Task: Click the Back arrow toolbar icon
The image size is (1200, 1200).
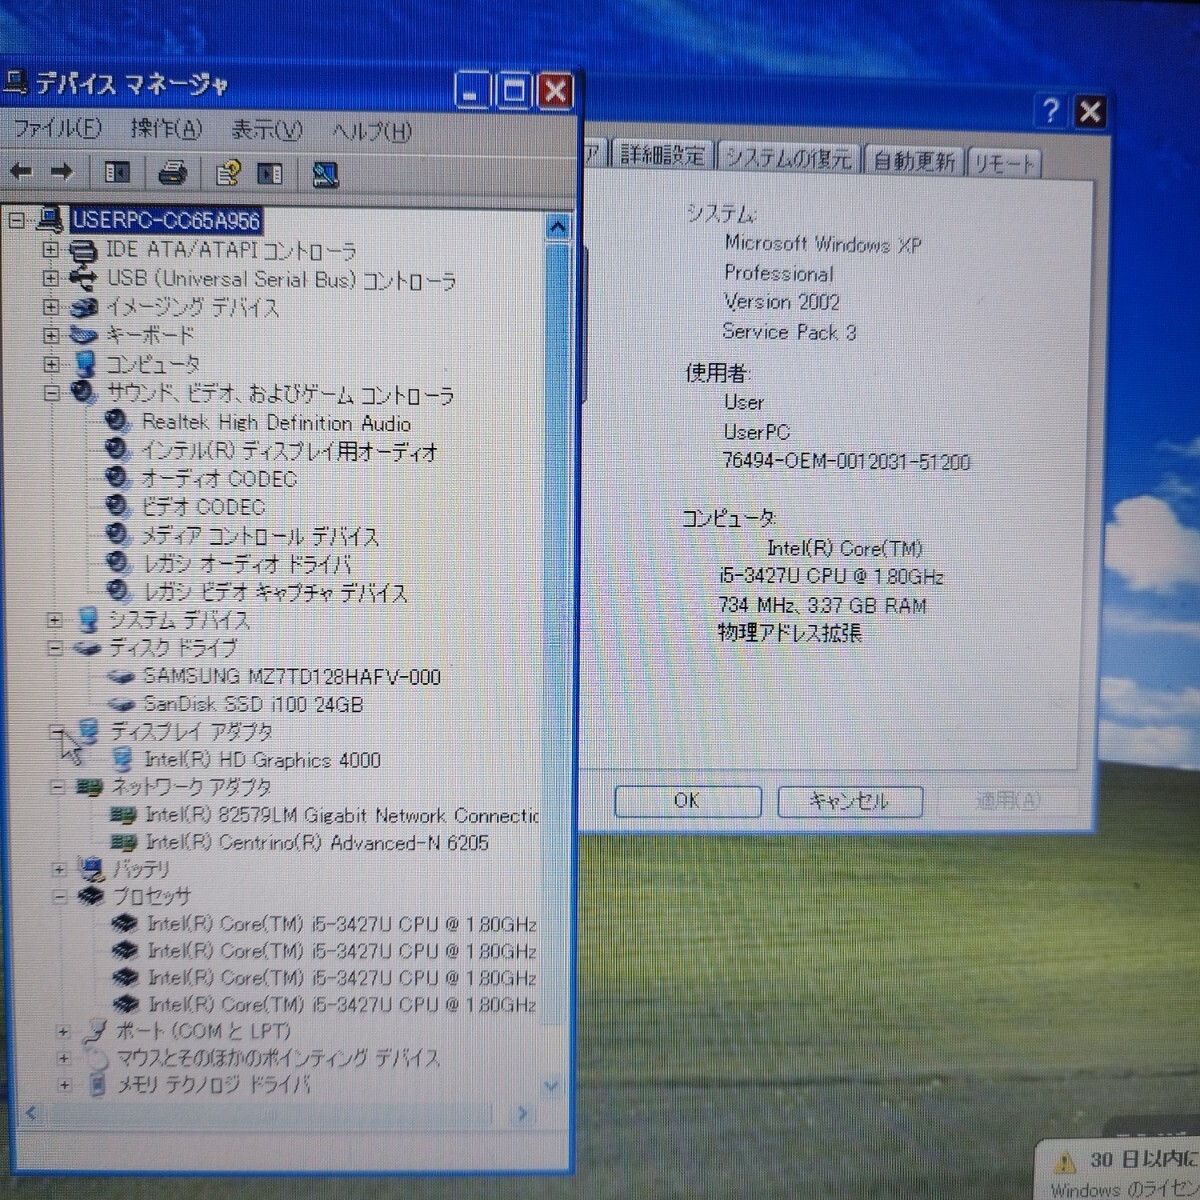Action: pyautogui.click(x=21, y=173)
